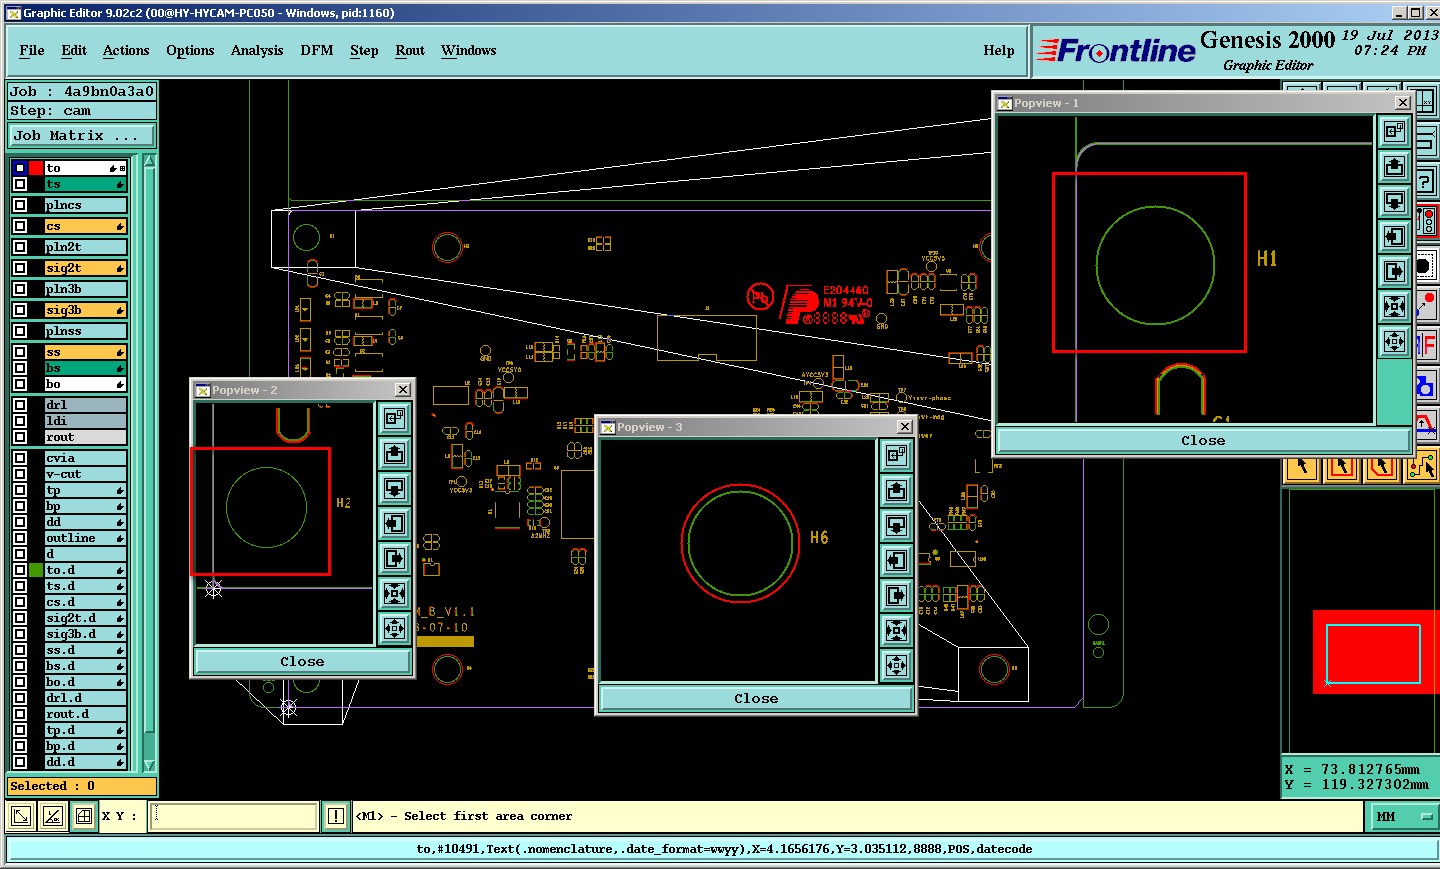1440x869 pixels.
Task: Click the grid snap icon left of XY label
Action: click(x=84, y=817)
